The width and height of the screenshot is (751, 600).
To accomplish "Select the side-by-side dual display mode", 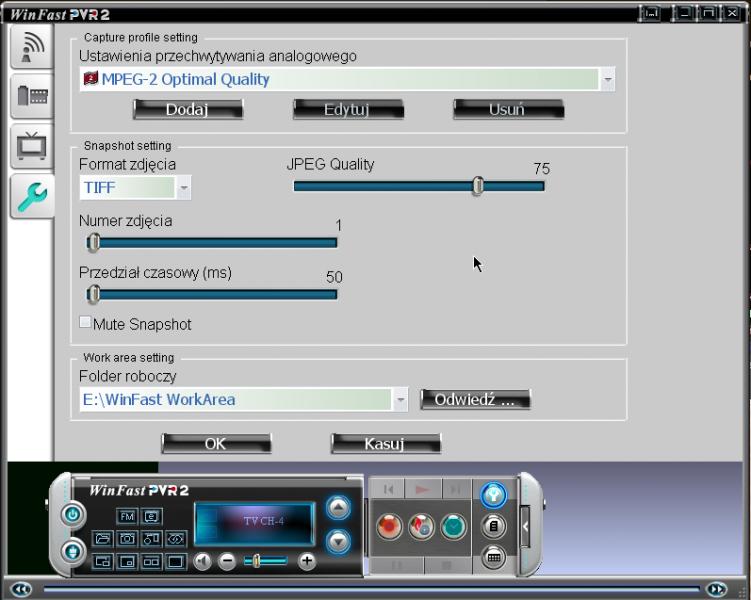I will click(x=151, y=561).
